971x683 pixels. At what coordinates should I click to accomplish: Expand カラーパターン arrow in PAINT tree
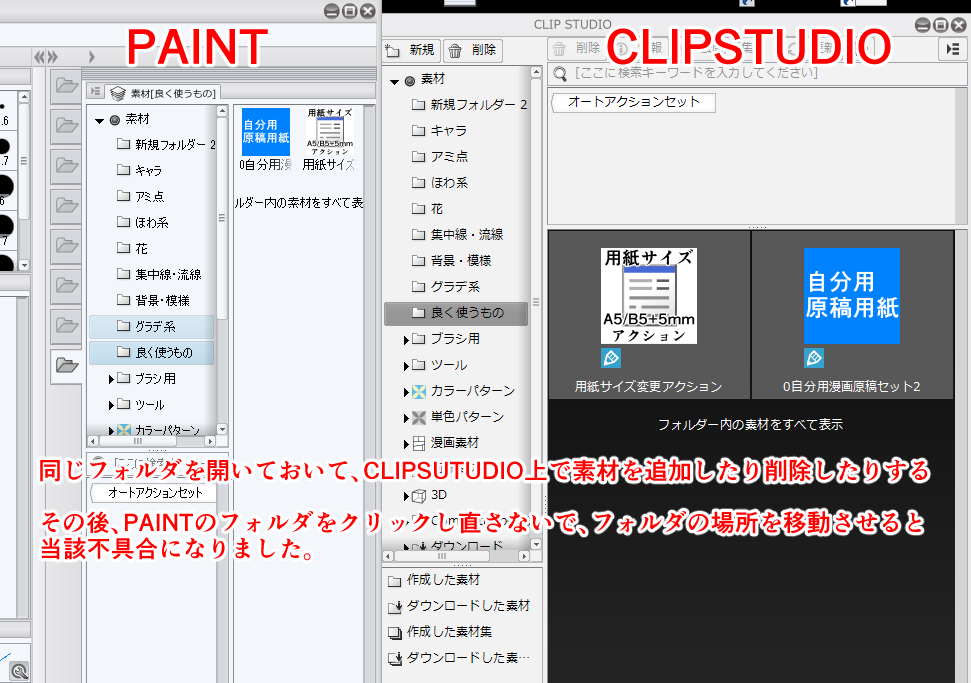tap(111, 430)
